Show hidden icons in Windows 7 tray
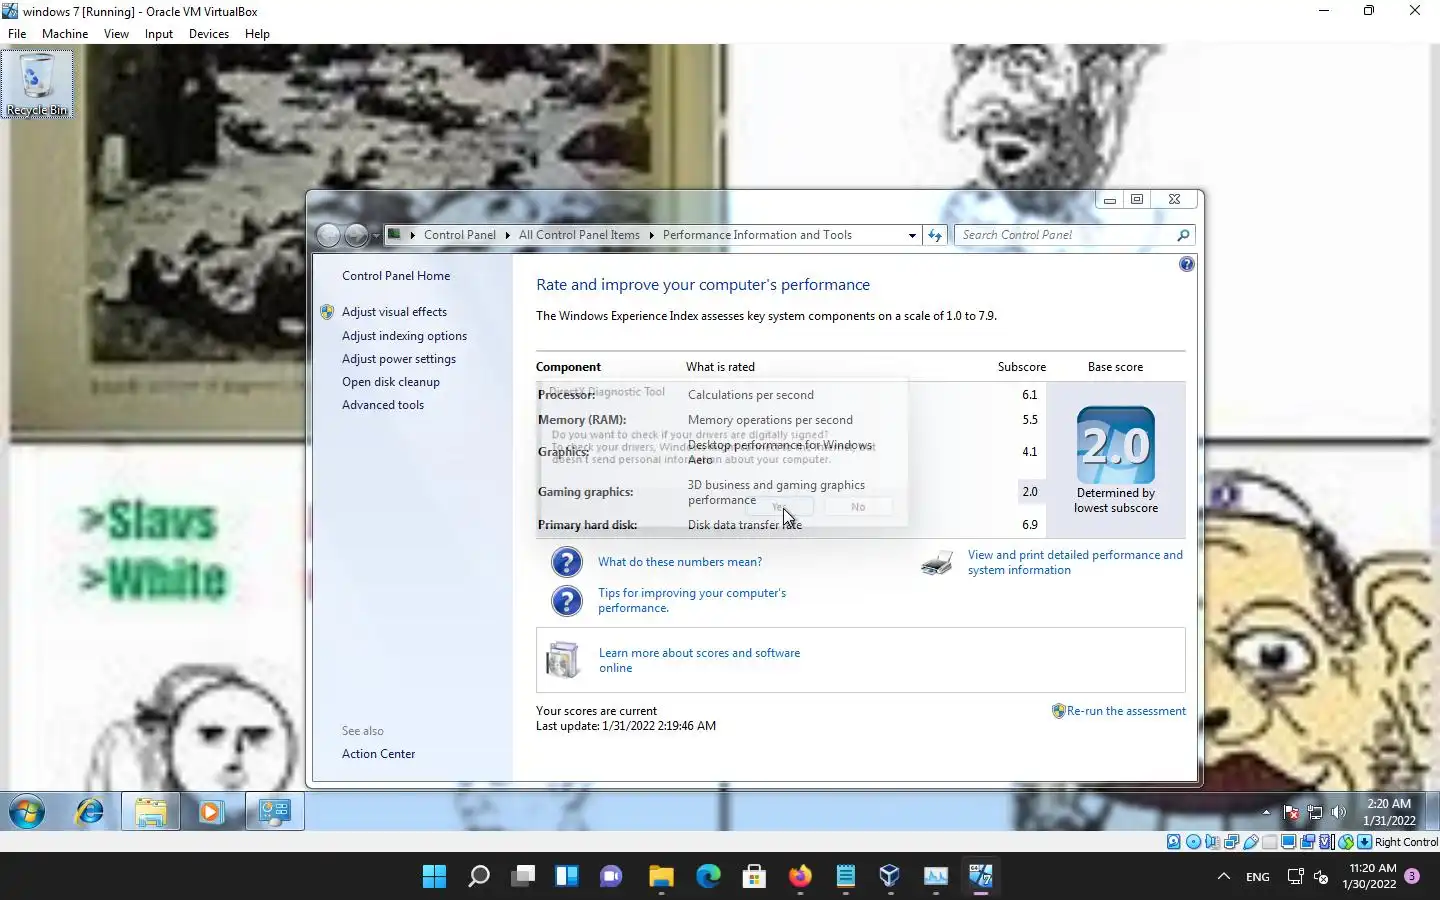 tap(1266, 812)
